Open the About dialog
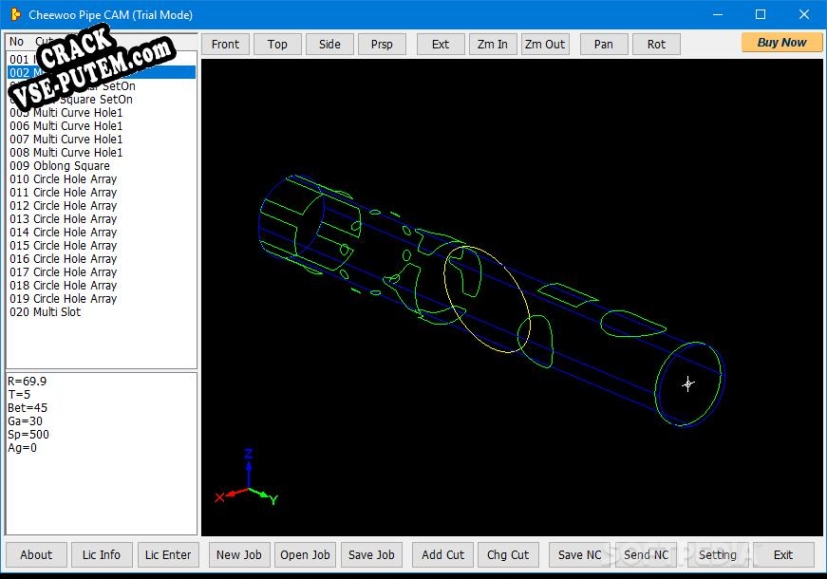The width and height of the screenshot is (827, 579). (x=36, y=555)
